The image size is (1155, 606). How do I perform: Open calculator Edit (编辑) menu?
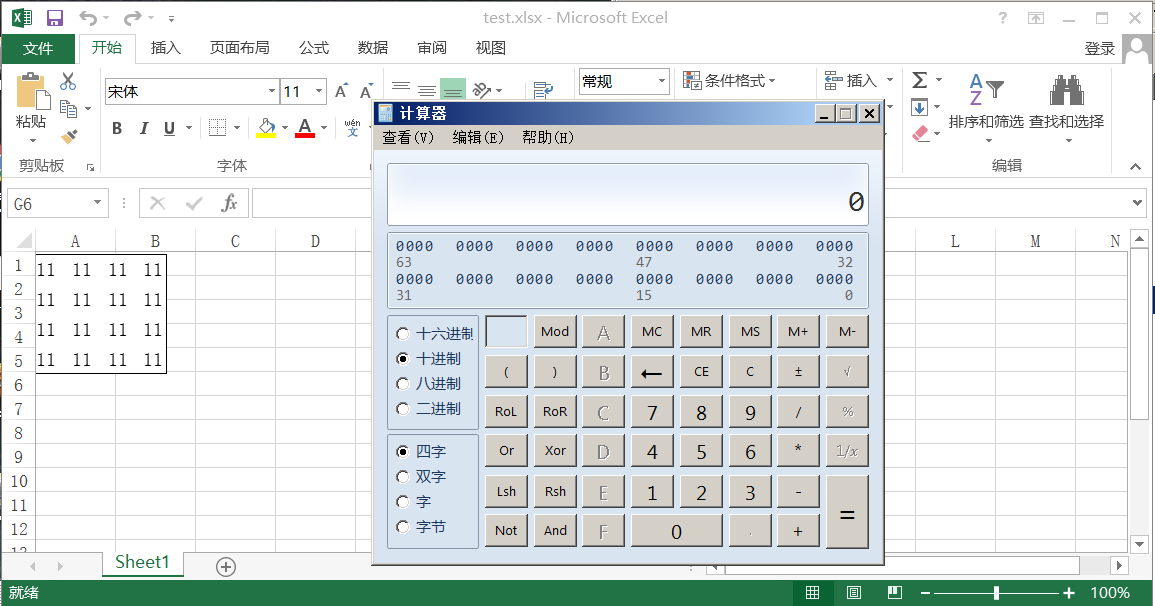click(478, 138)
